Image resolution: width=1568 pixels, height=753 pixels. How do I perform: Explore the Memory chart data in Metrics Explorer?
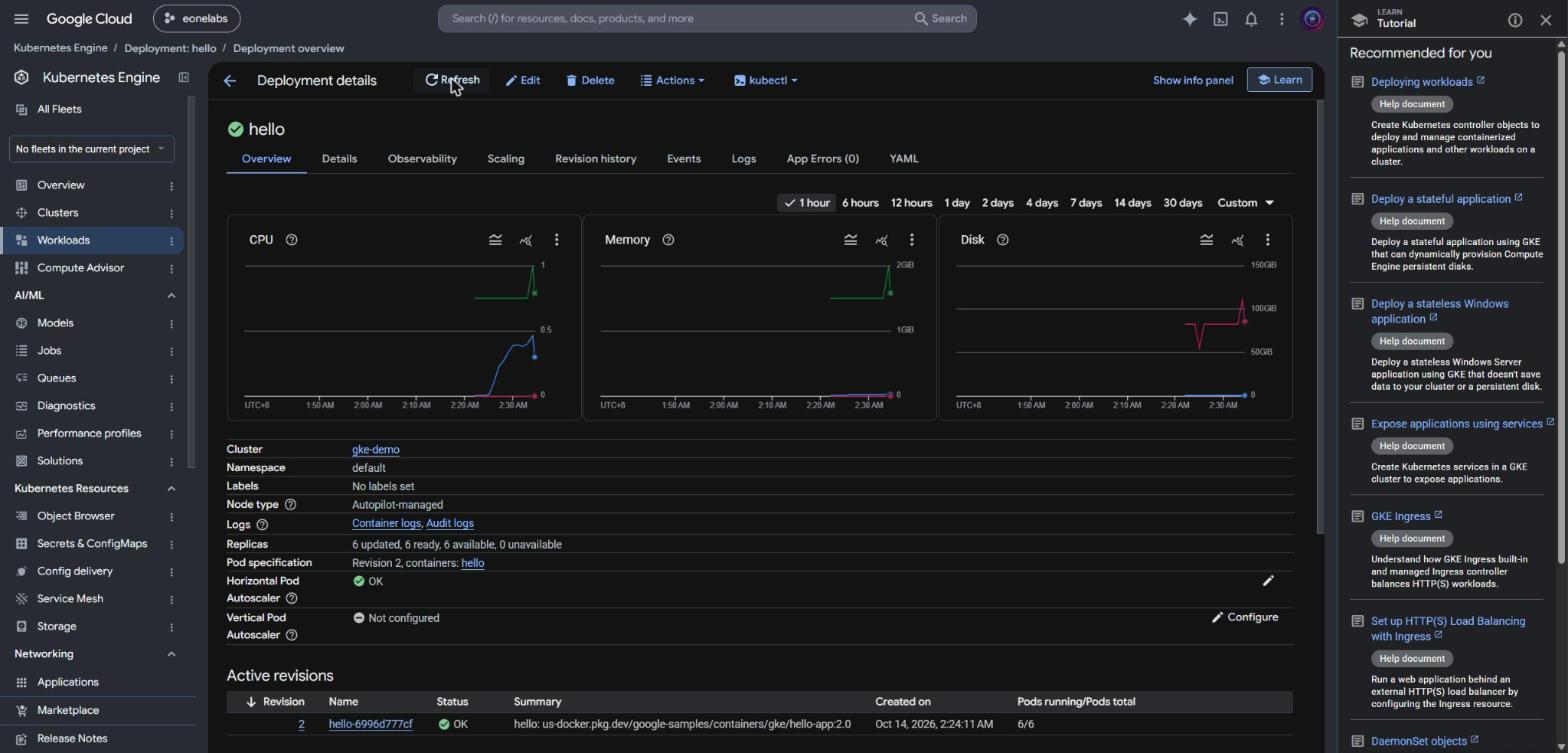coord(881,240)
